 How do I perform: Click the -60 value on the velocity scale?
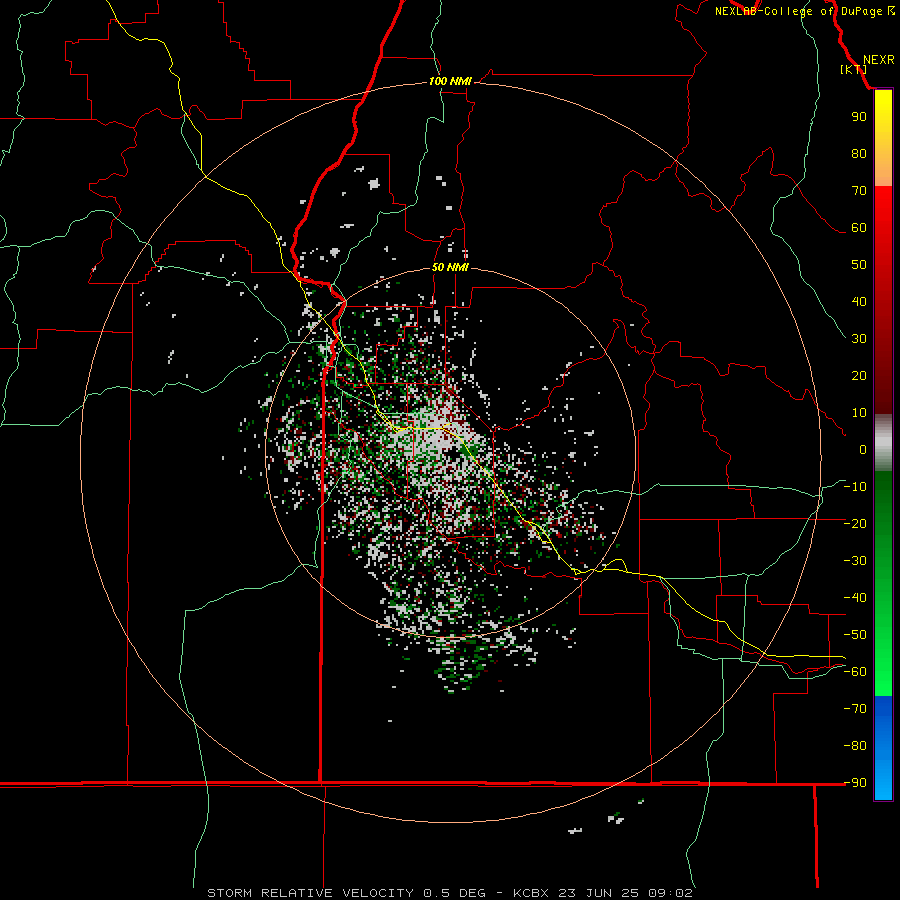tap(855, 672)
